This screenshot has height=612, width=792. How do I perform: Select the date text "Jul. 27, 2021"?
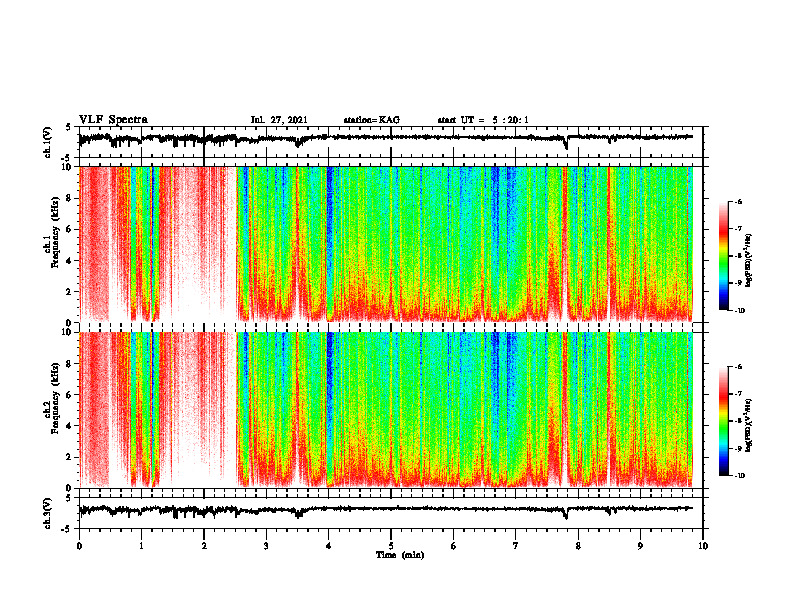point(279,120)
